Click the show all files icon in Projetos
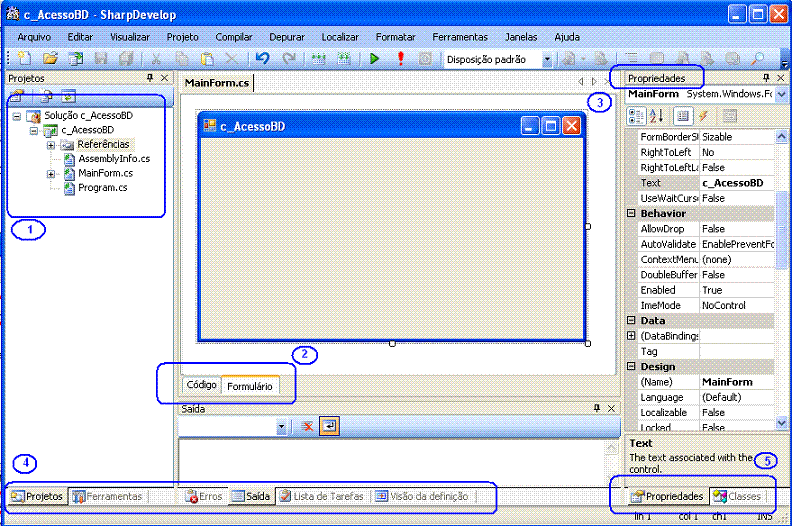This screenshot has width=792, height=526. 46,95
